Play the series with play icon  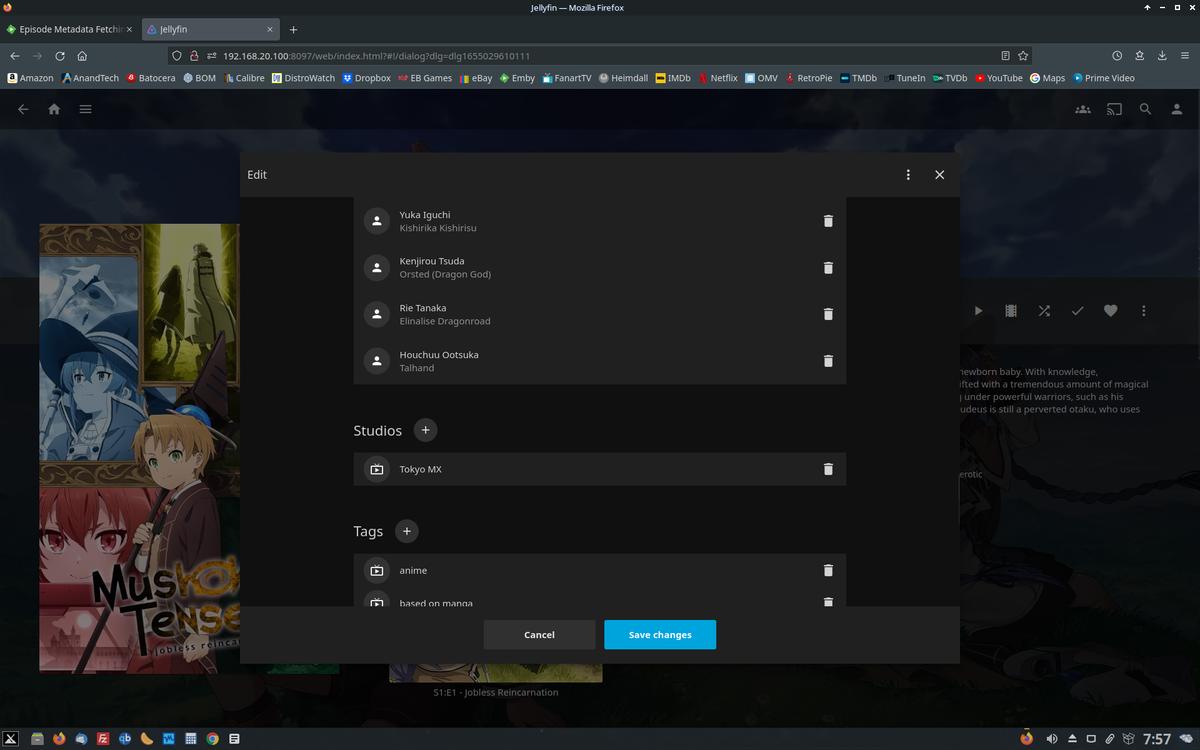click(978, 311)
